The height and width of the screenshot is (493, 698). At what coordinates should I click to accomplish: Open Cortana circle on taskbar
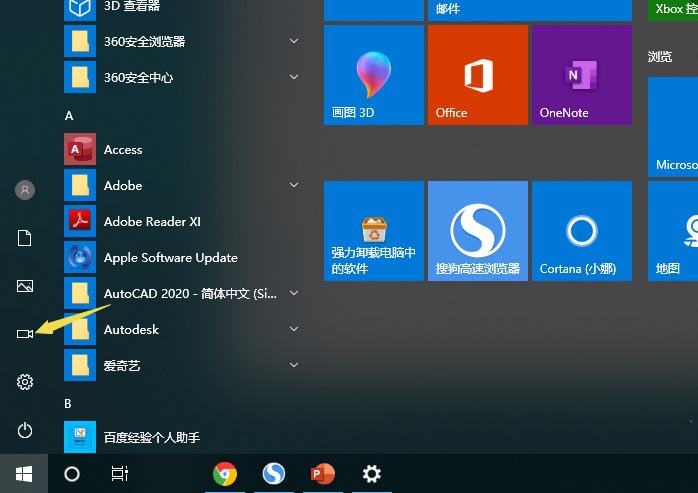pyautogui.click(x=72, y=474)
